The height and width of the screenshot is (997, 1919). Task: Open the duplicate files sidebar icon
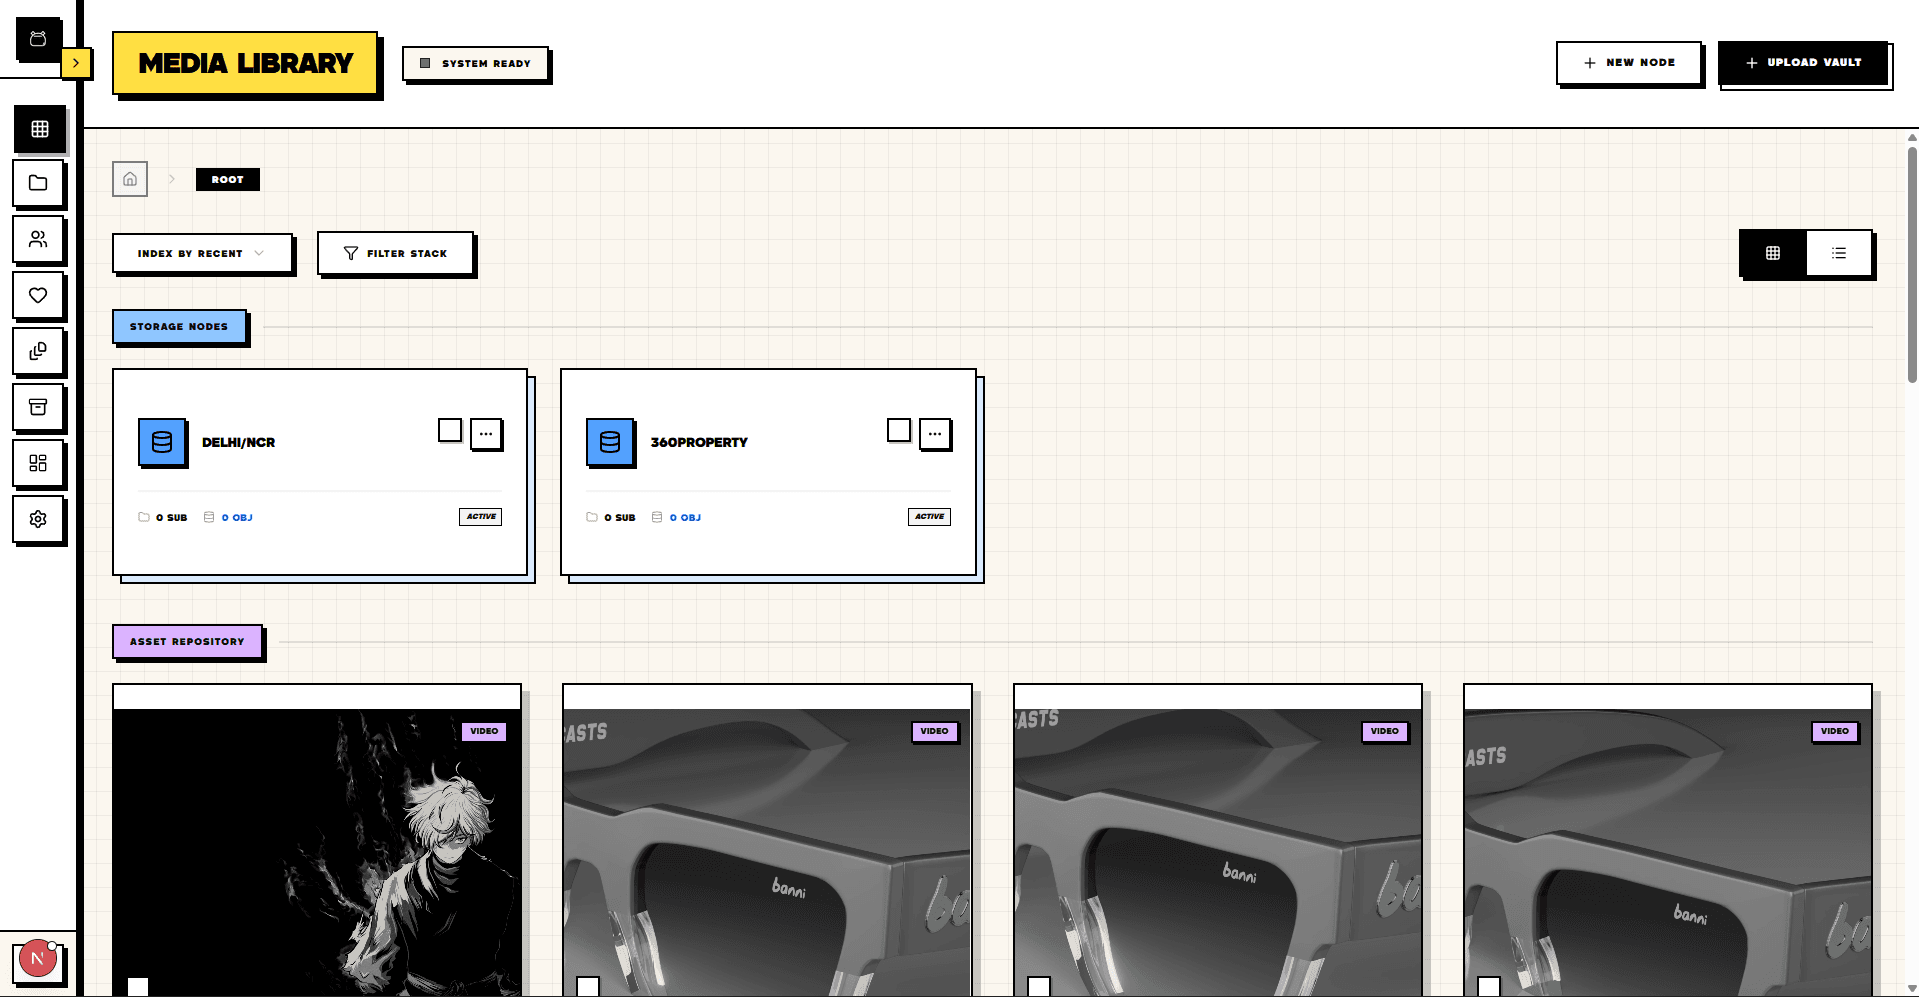[x=39, y=351]
